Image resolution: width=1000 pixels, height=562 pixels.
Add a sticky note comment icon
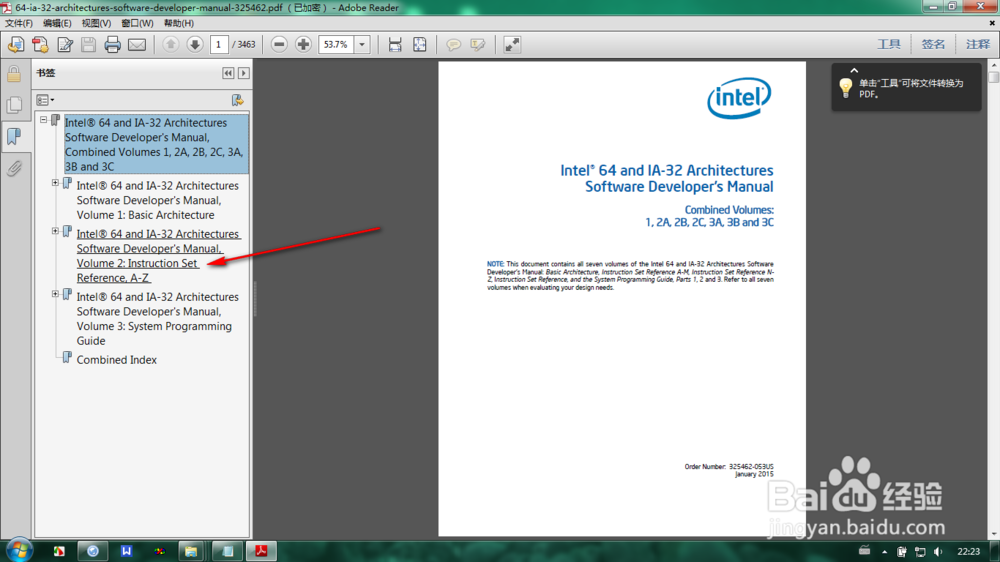(x=453, y=45)
